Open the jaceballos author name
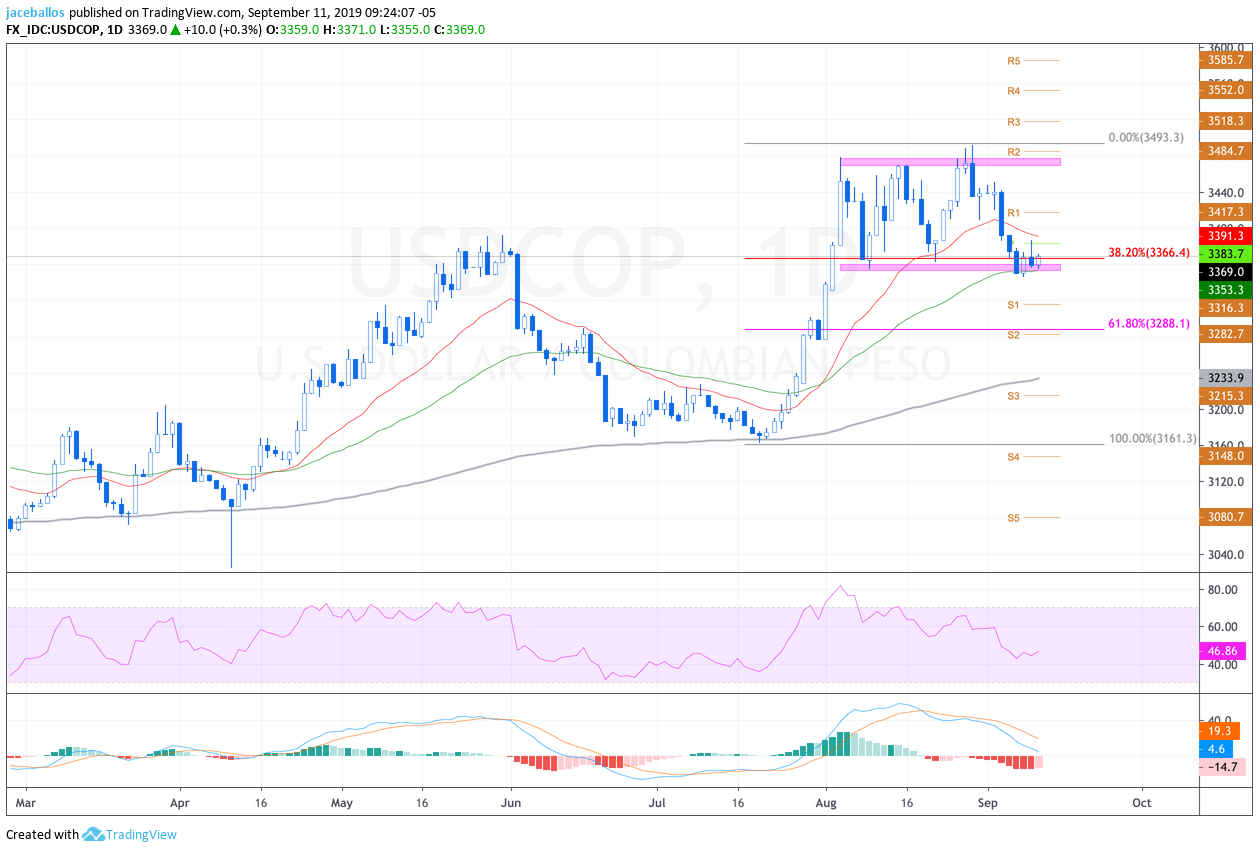This screenshot has height=852, width=1259. tap(36, 13)
